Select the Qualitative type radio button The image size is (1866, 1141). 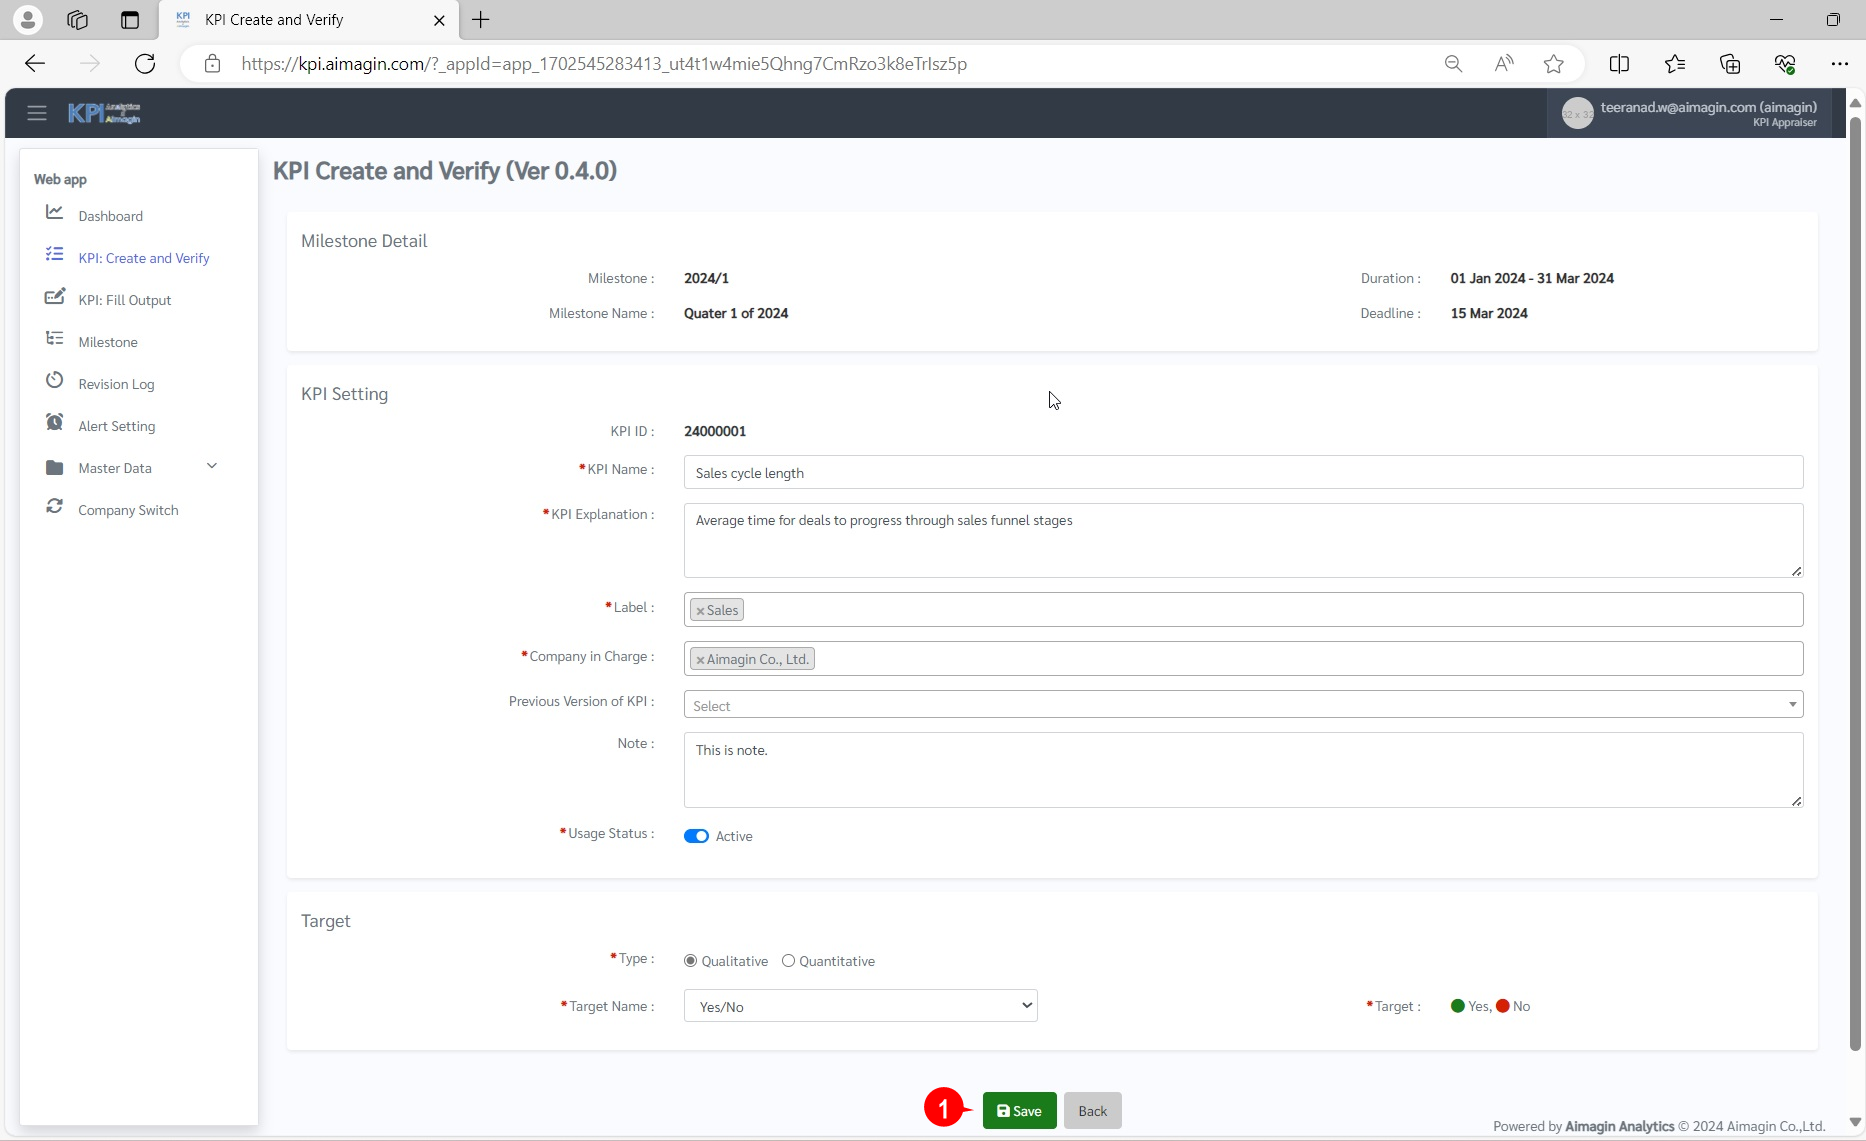coord(690,961)
